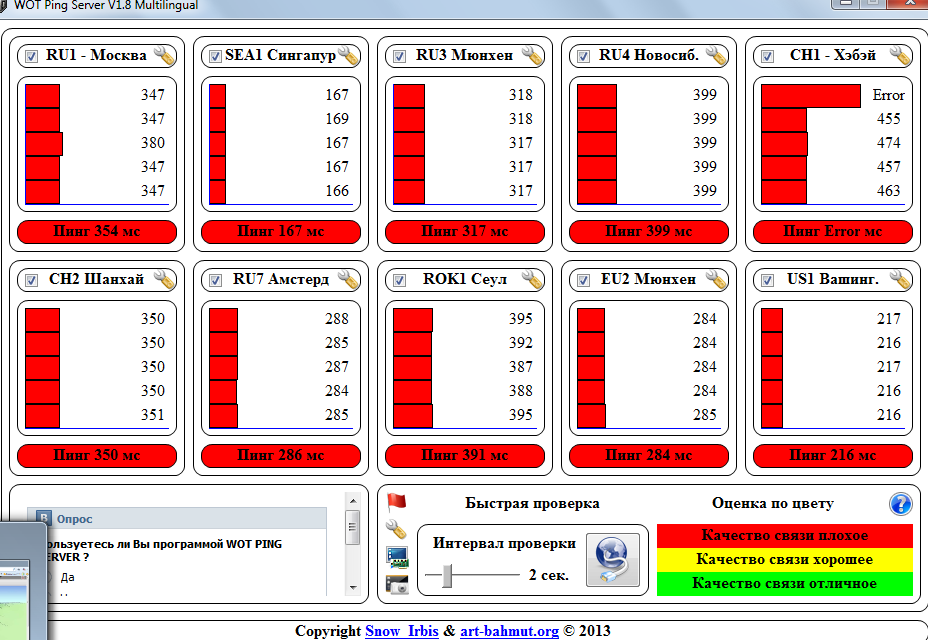
Task: Click the 288 value in RU7 Амстерд
Action: pos(337,319)
